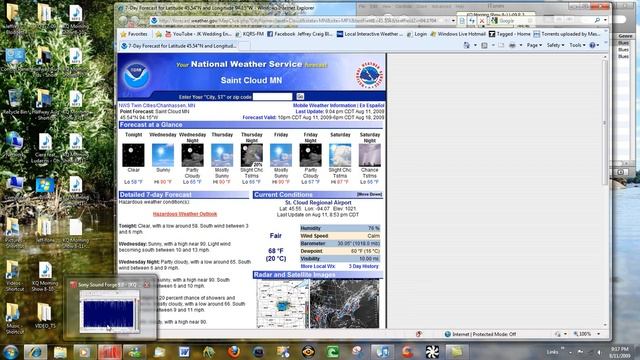
Task: Click the IE Help question mark icon
Action: pos(592,45)
